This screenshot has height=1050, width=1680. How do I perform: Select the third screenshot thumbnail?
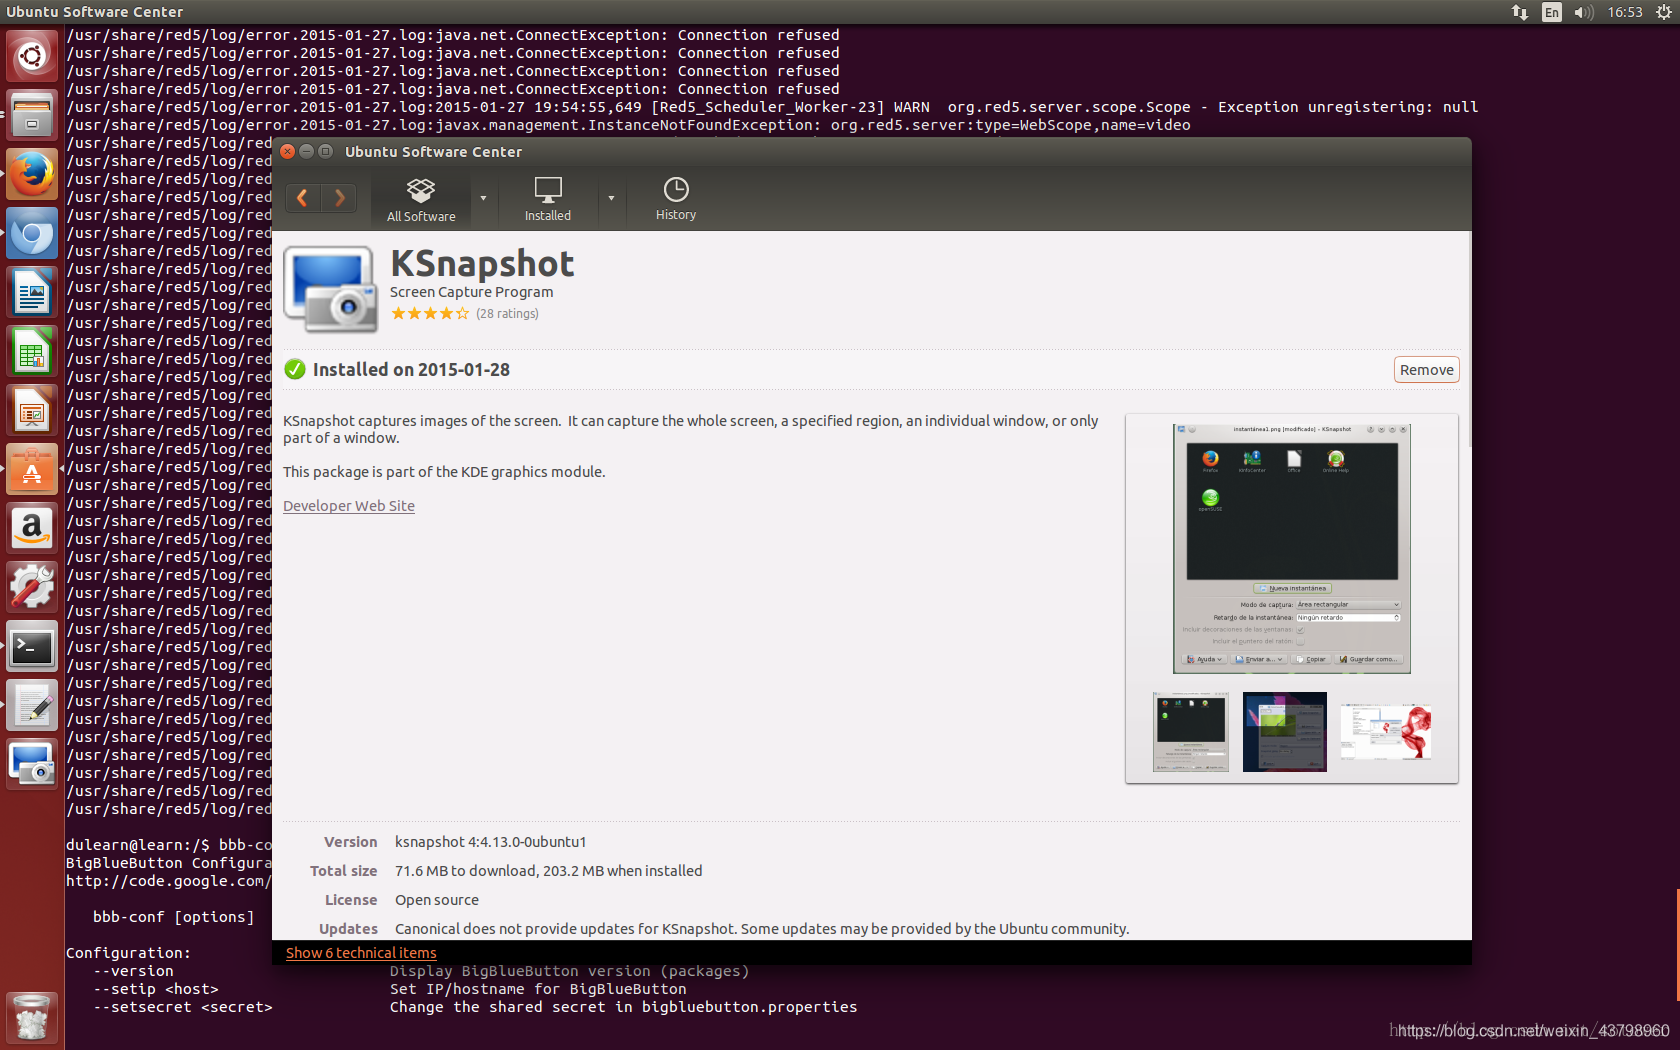(x=1386, y=732)
